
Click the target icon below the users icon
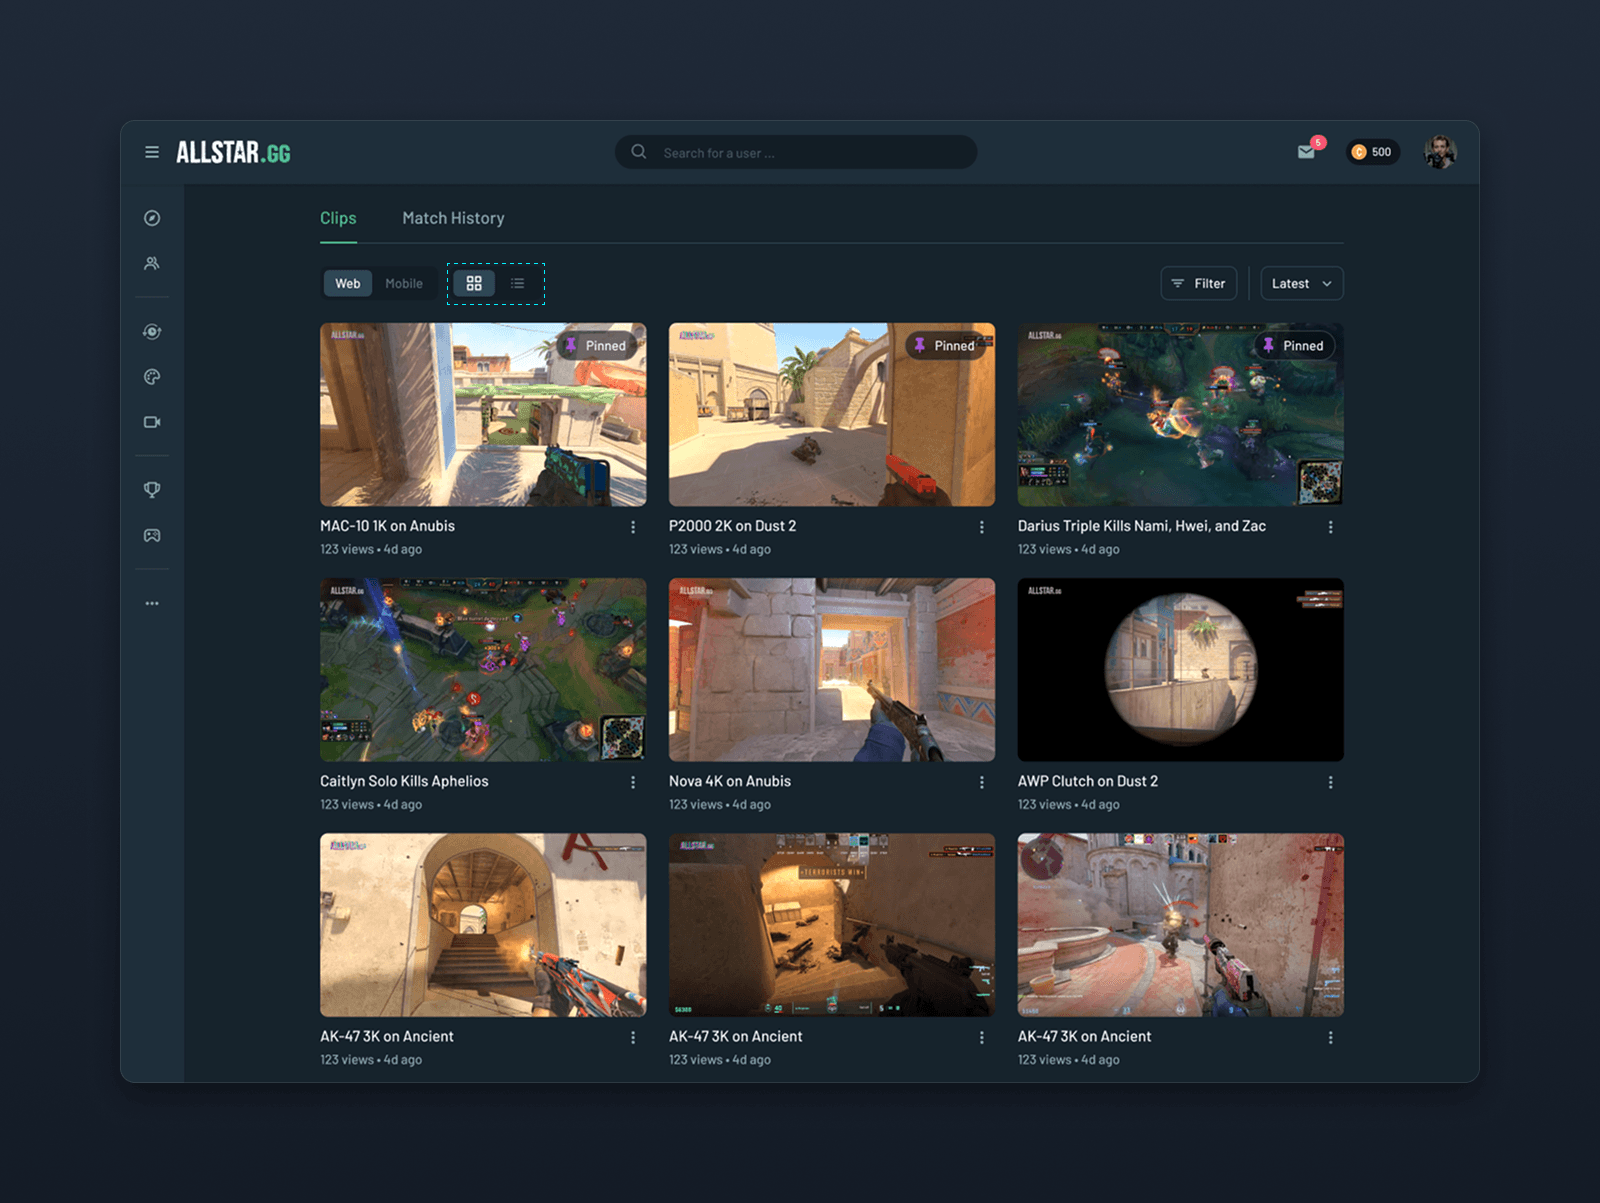tap(152, 332)
